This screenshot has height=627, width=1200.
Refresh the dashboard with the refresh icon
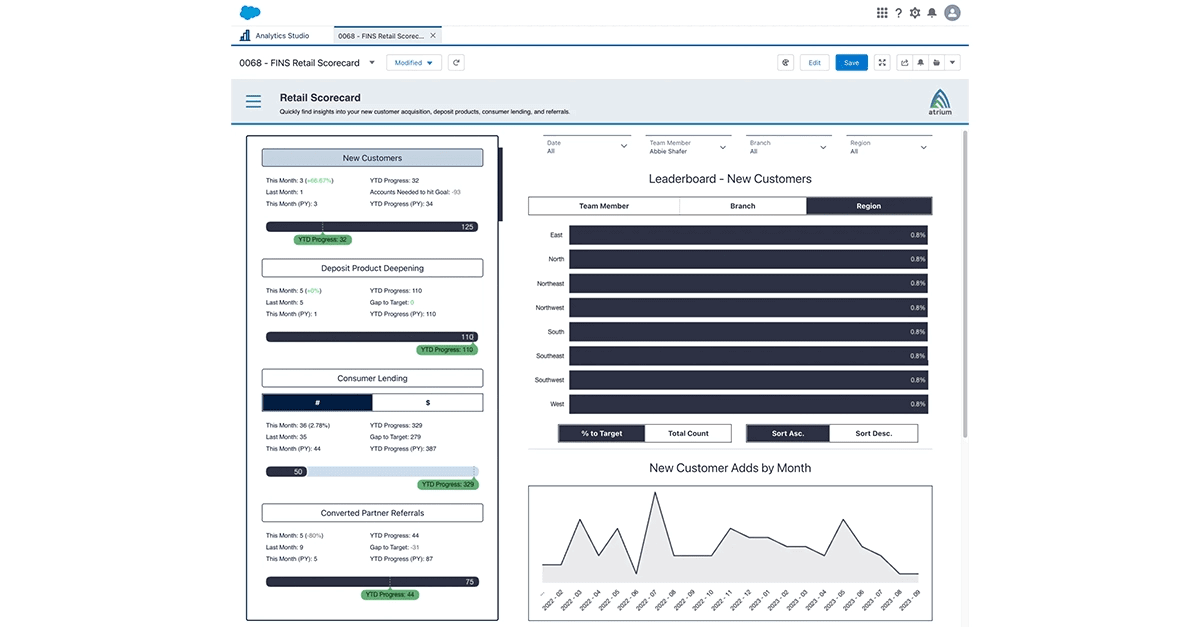(456, 62)
